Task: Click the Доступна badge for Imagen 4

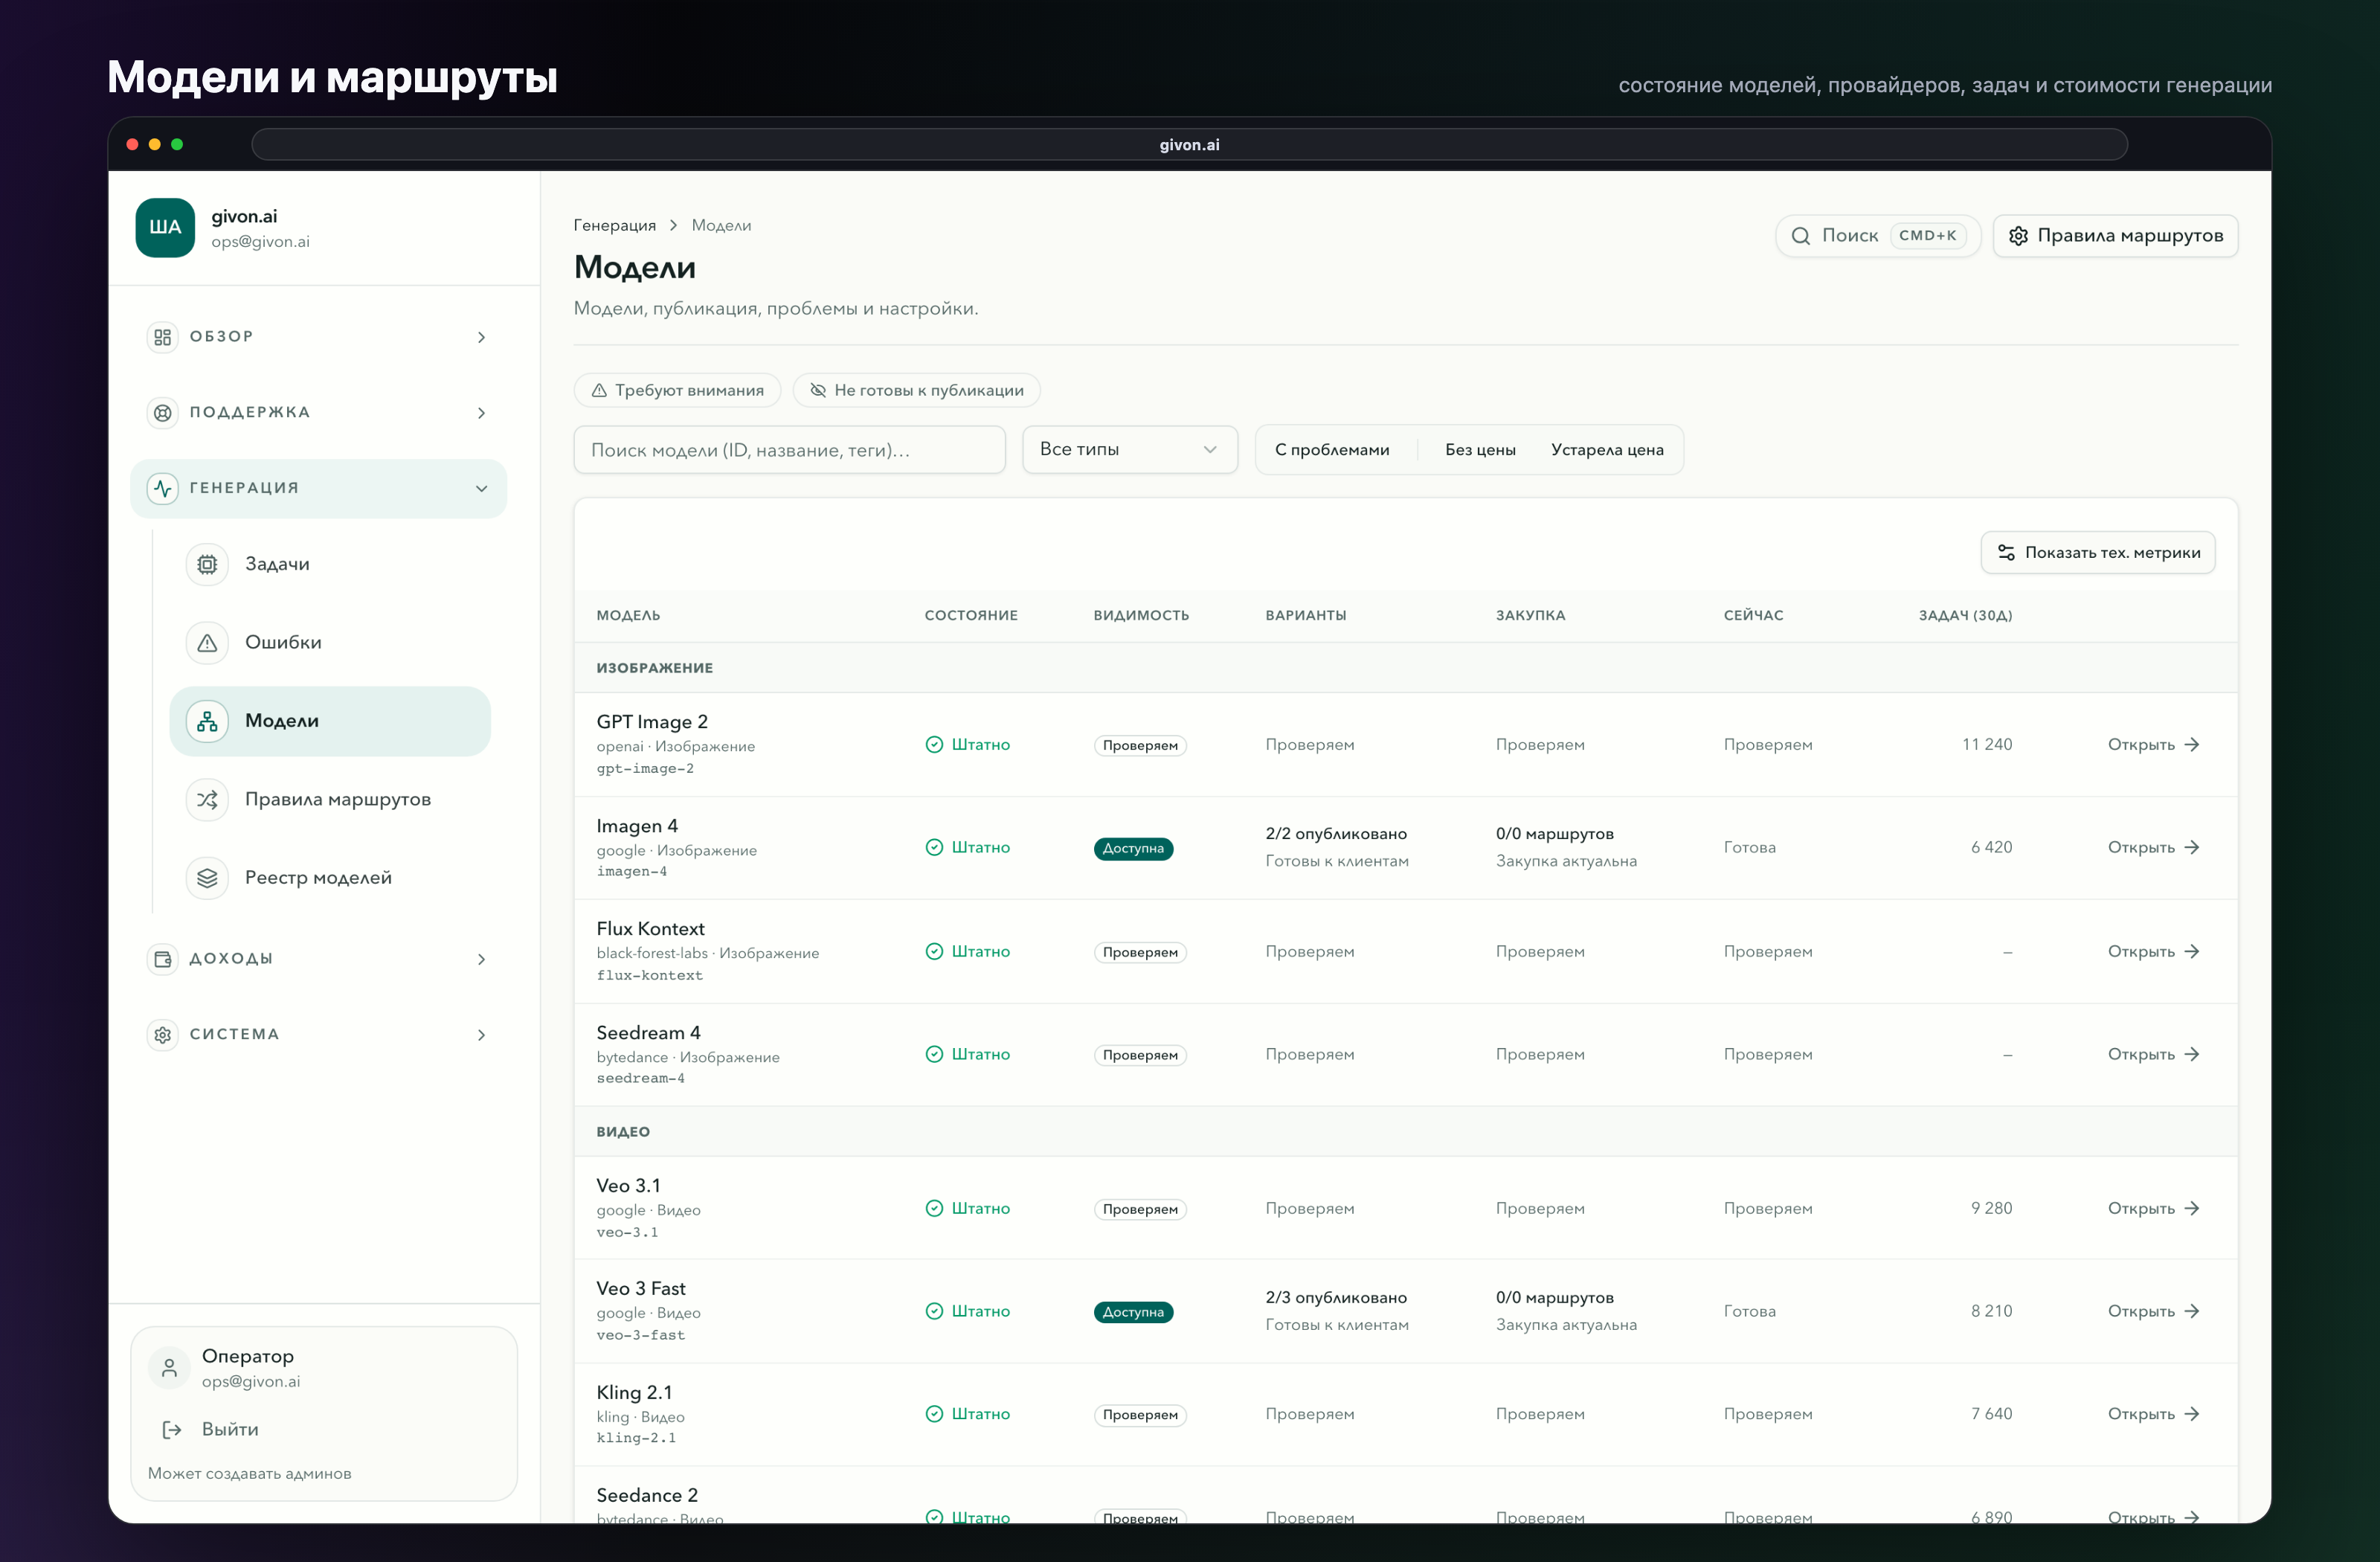Action: point(1133,849)
